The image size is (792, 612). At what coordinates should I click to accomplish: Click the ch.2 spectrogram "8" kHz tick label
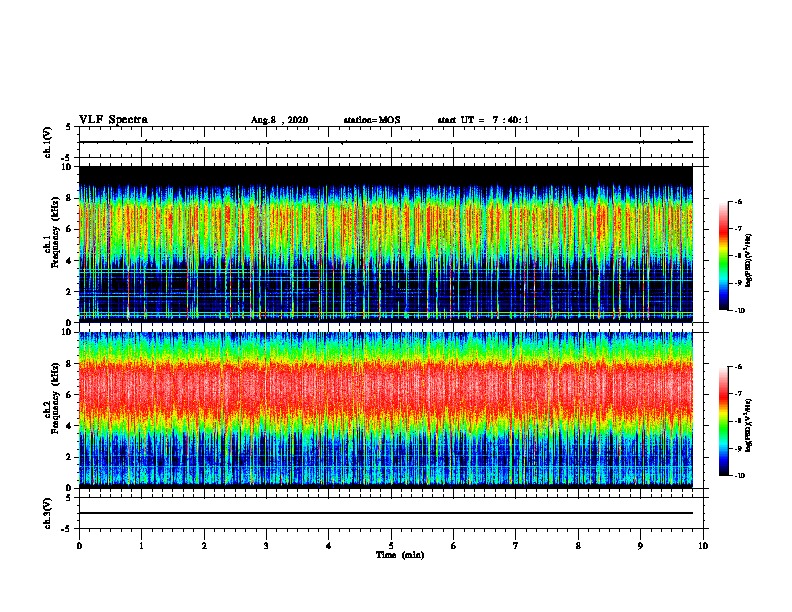69,364
